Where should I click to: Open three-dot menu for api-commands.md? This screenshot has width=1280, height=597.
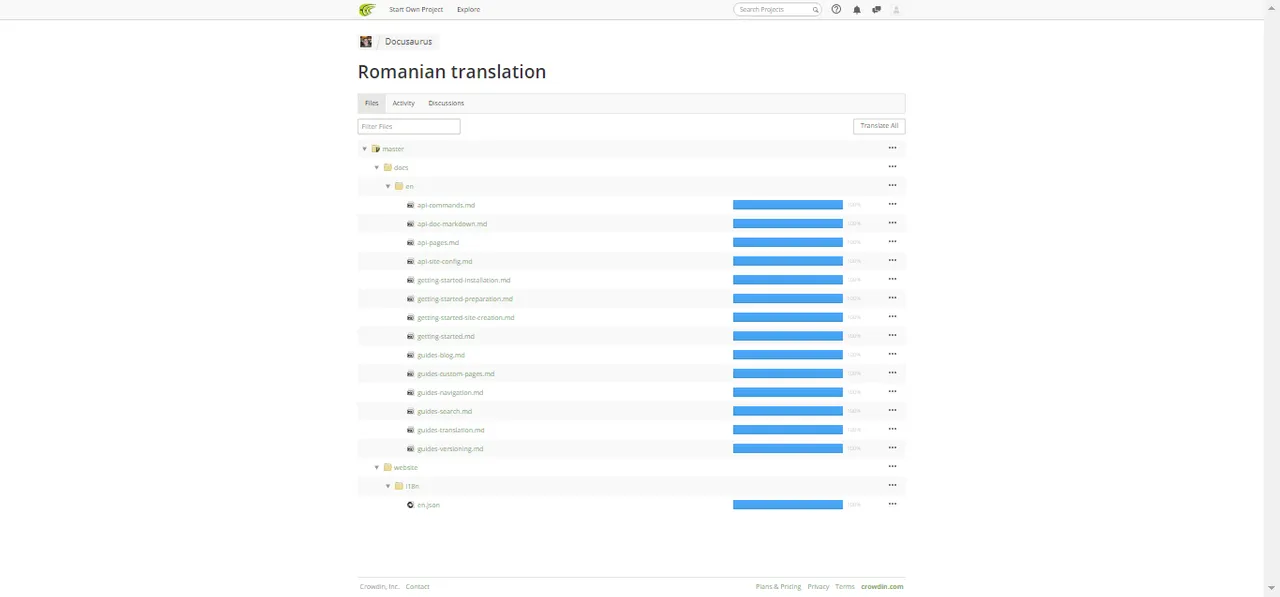(x=892, y=204)
